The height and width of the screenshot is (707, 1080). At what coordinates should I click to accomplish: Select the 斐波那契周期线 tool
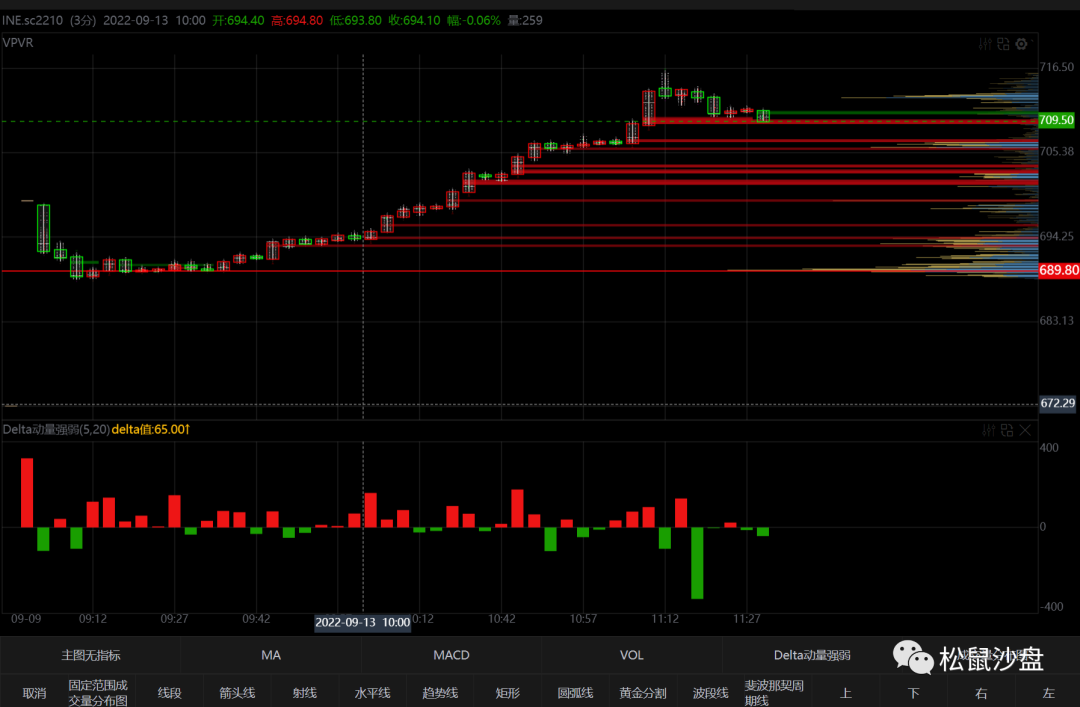pyautogui.click(x=774, y=693)
